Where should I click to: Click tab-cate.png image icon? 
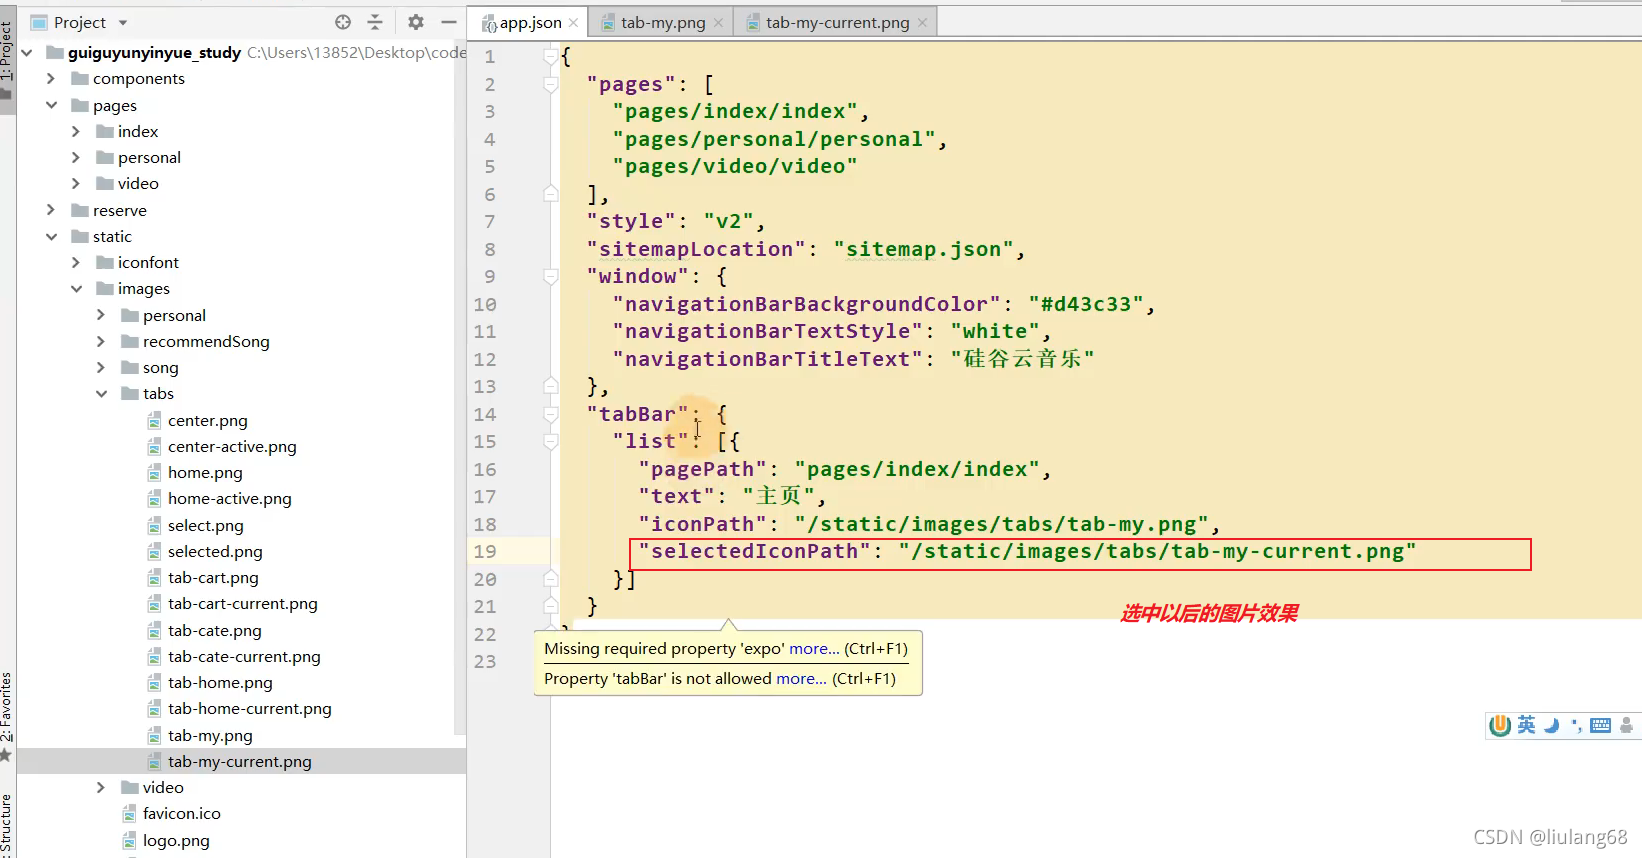pos(154,630)
